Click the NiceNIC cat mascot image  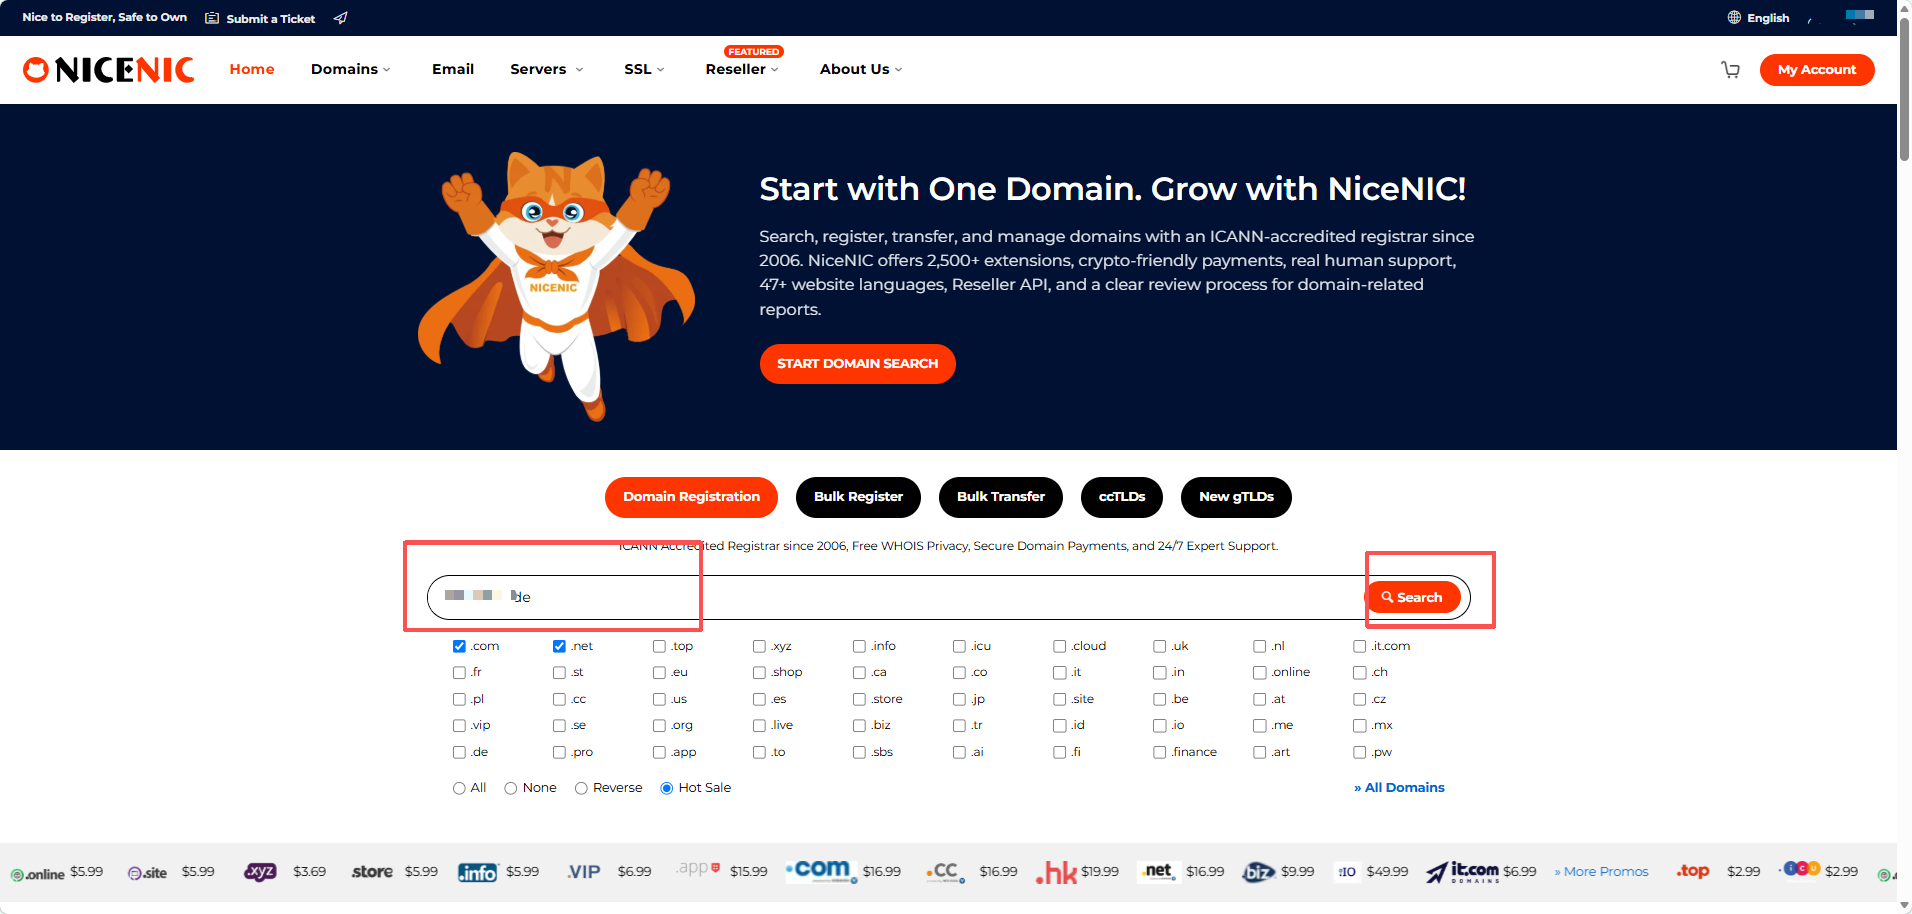(556, 285)
